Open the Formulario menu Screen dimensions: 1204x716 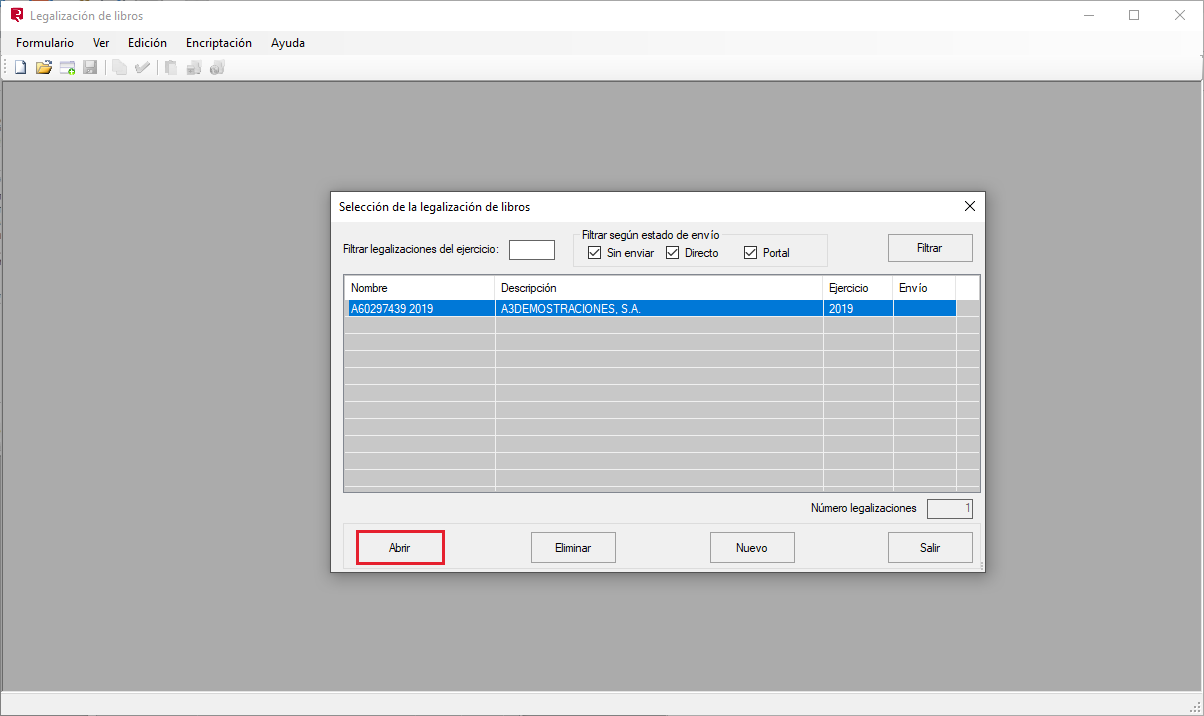click(45, 43)
